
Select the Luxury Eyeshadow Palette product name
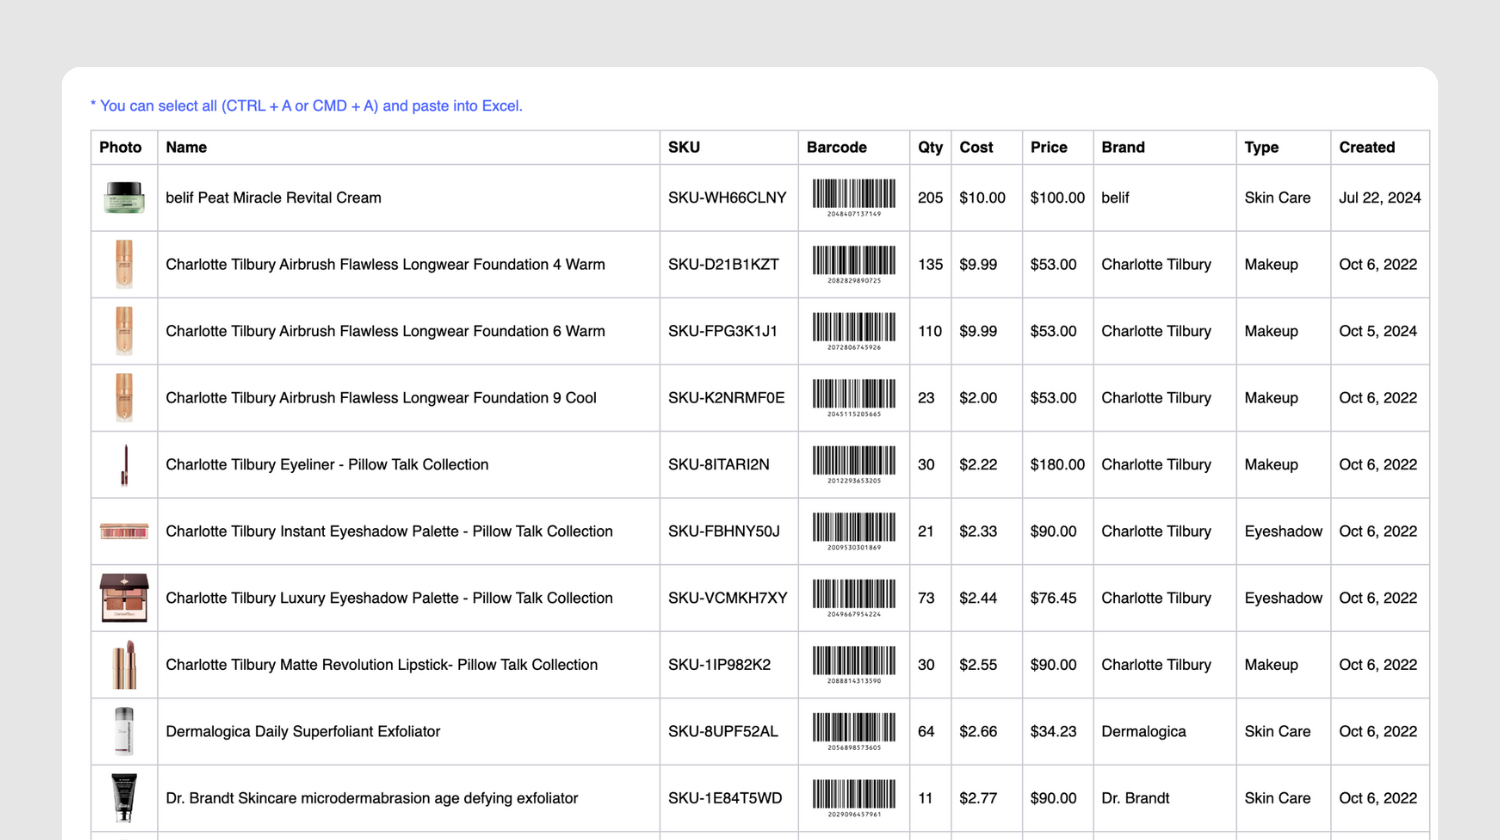(x=389, y=598)
